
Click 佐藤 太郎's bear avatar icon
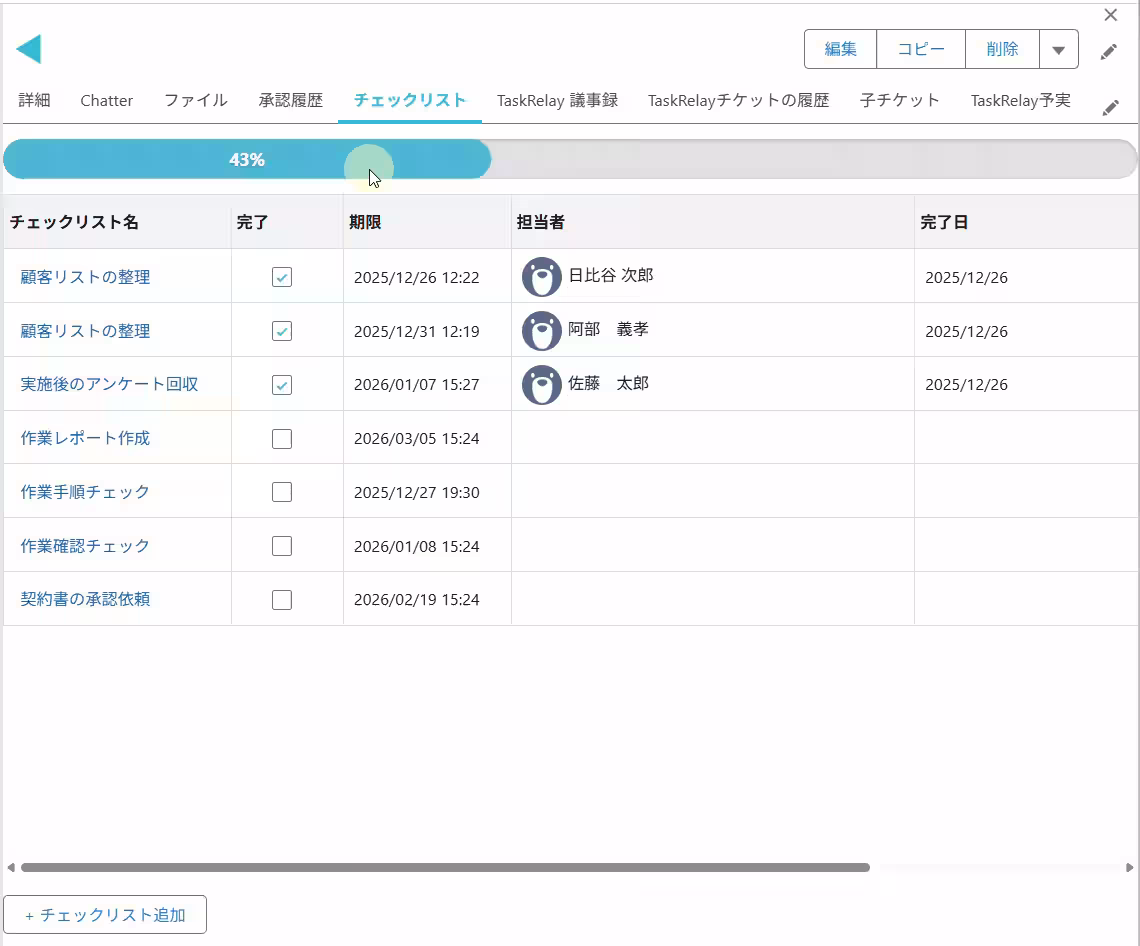(542, 385)
